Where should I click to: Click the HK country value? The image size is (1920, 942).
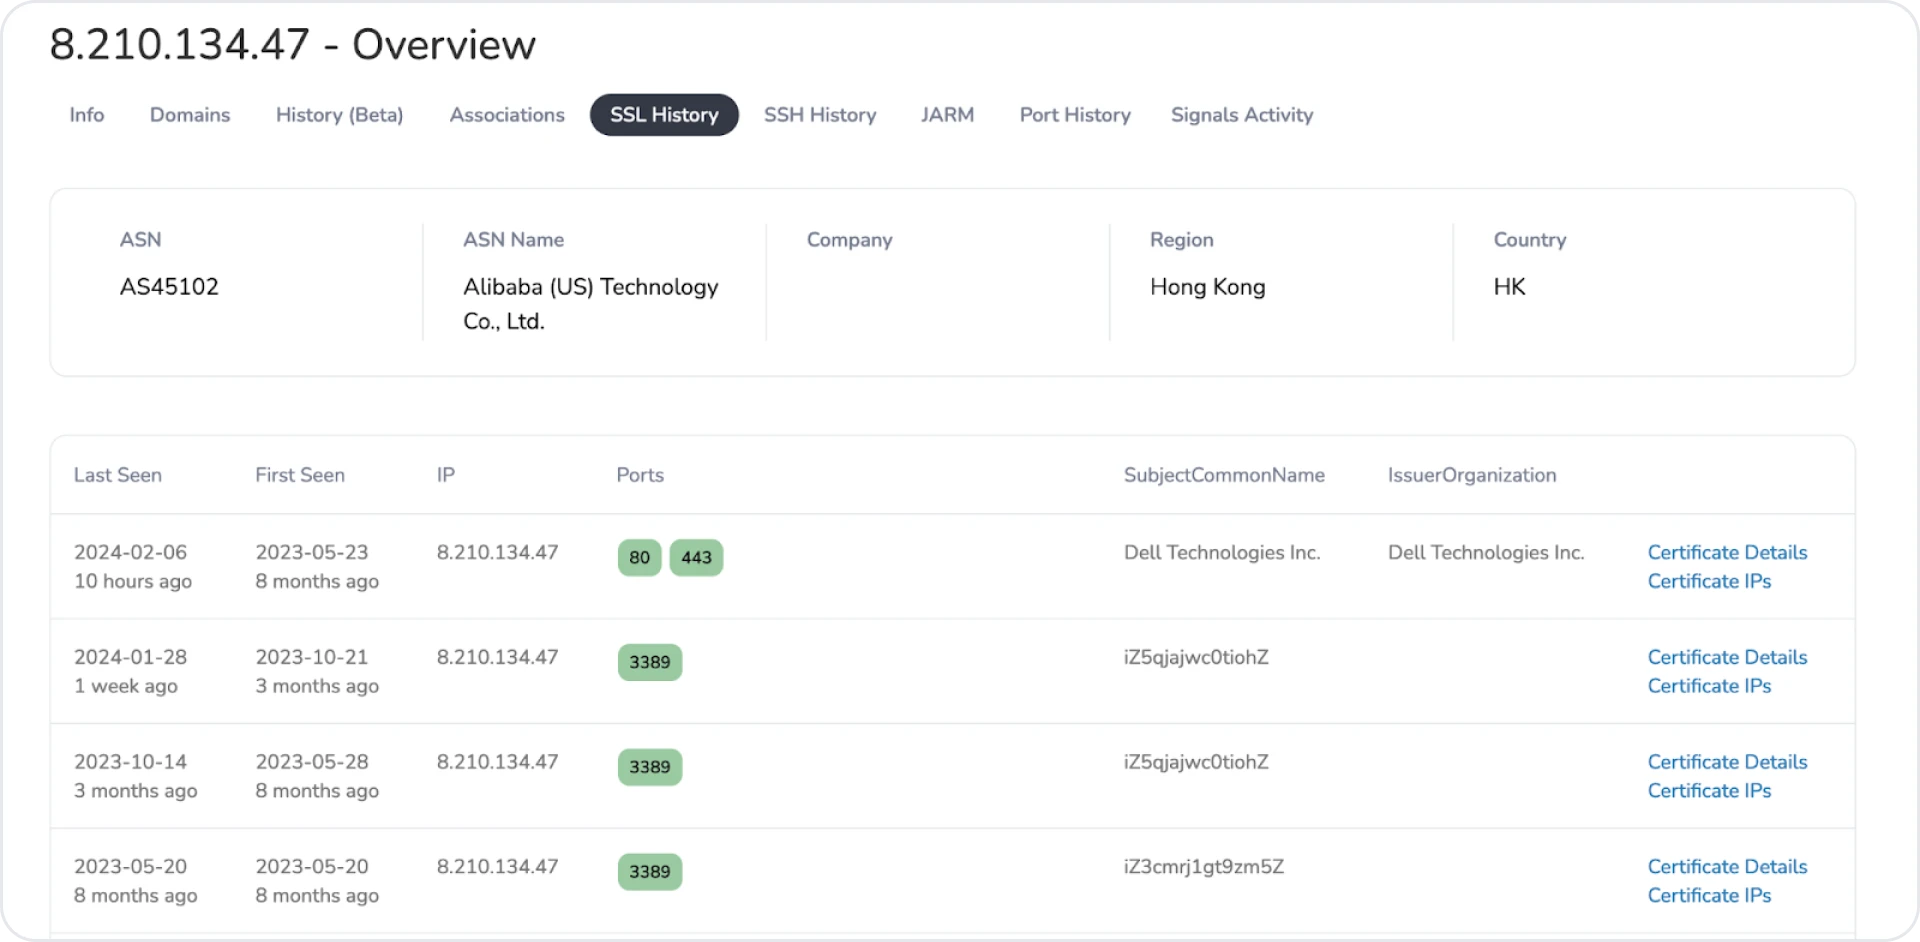click(x=1509, y=287)
